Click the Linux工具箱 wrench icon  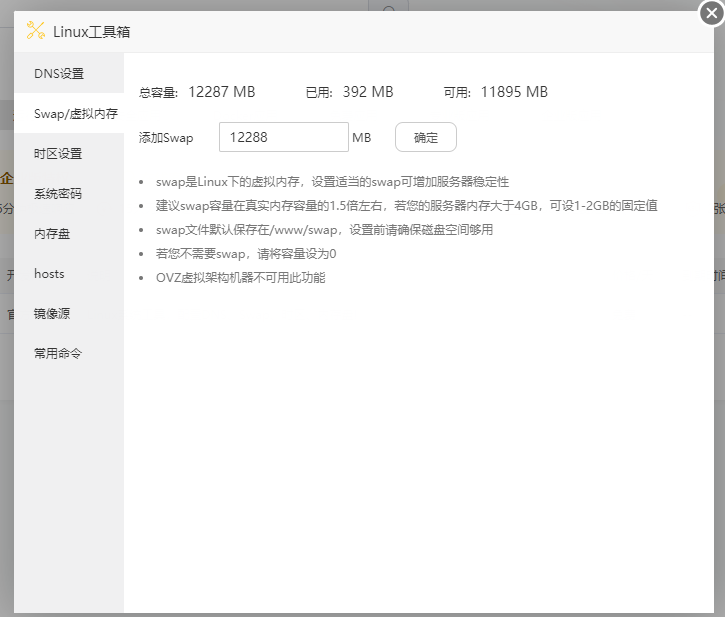click(36, 31)
